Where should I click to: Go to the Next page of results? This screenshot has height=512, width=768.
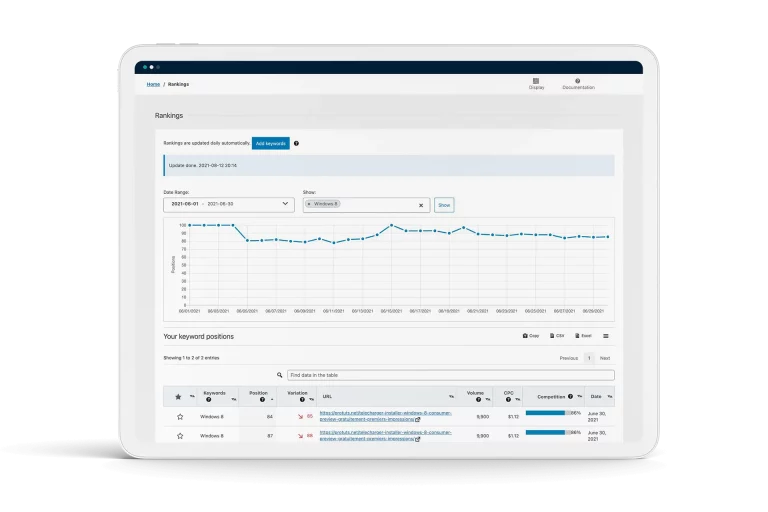605,357
